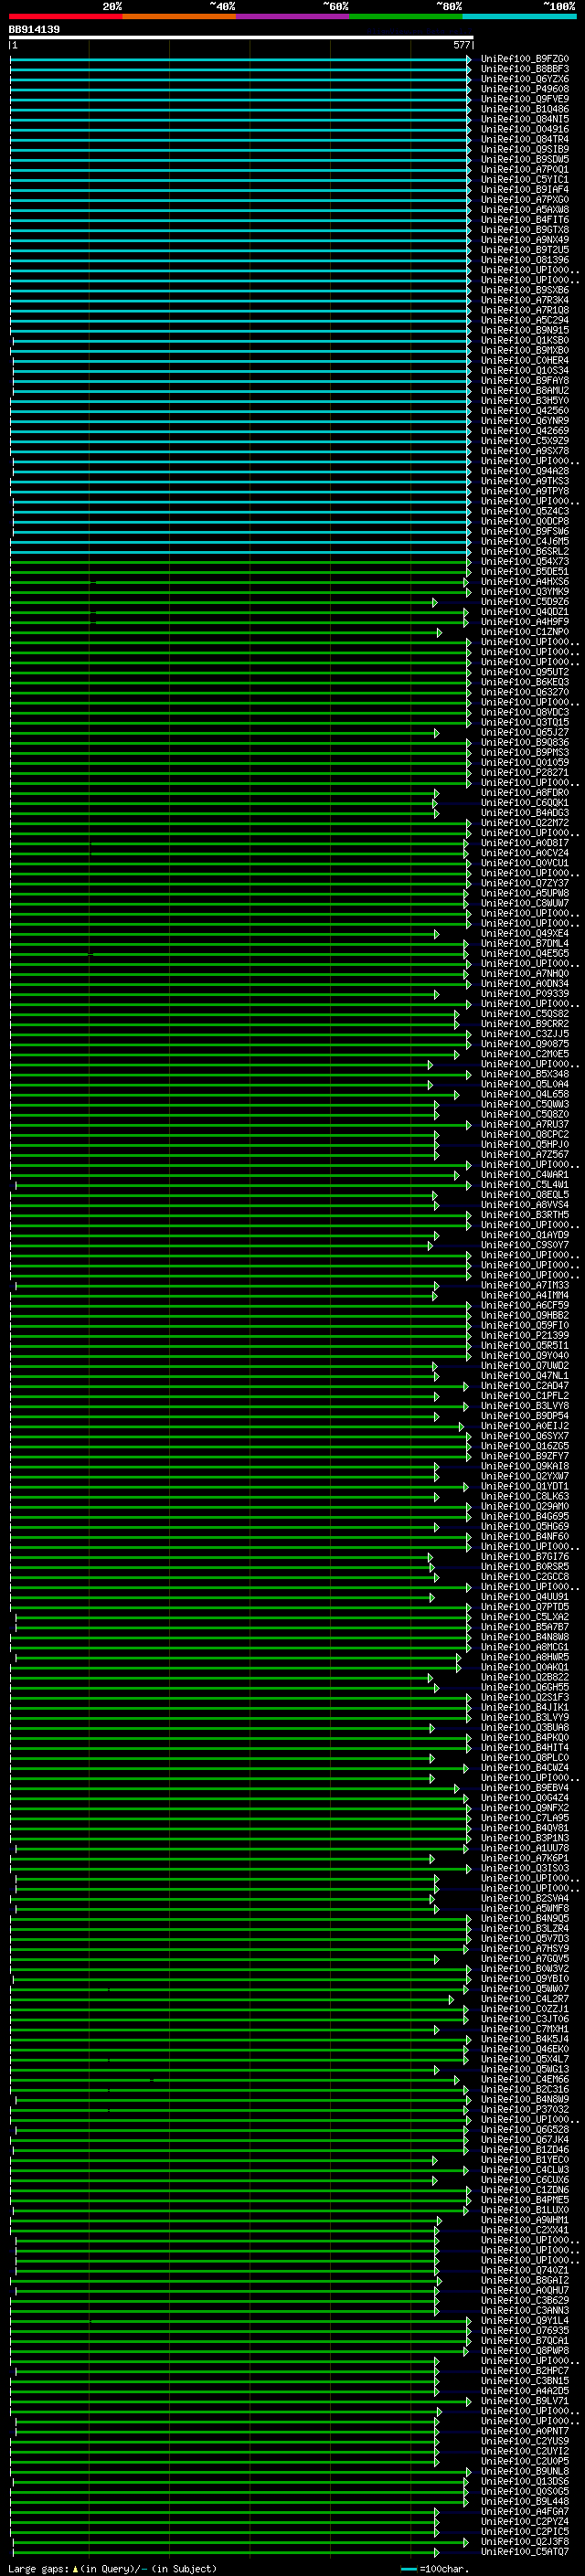Select the UniRef100_Q54X73 label

(x=525, y=561)
